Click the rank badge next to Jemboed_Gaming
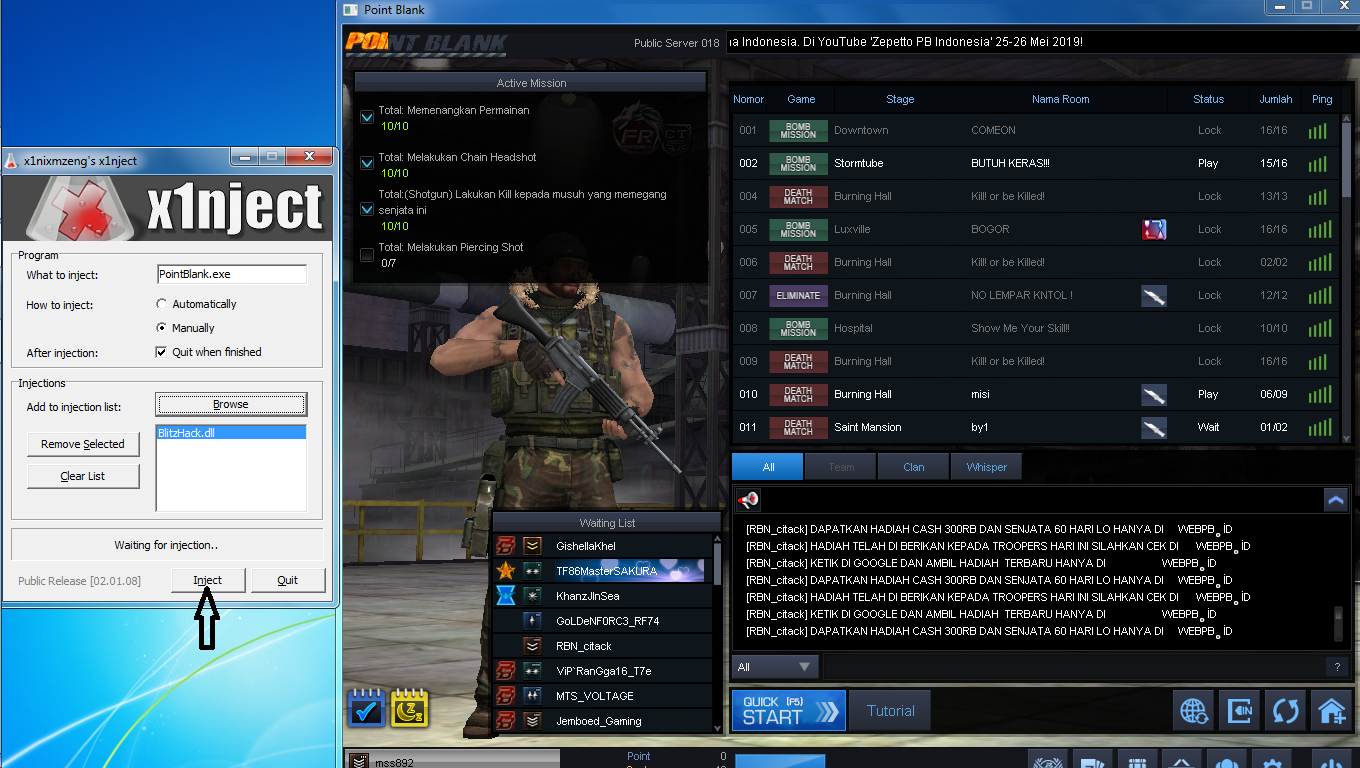 [533, 721]
